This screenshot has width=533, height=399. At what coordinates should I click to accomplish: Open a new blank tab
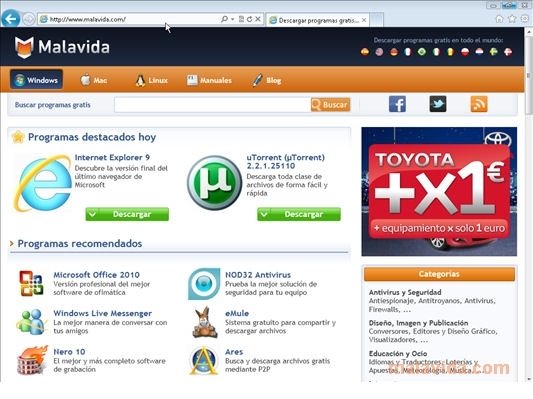(x=377, y=20)
